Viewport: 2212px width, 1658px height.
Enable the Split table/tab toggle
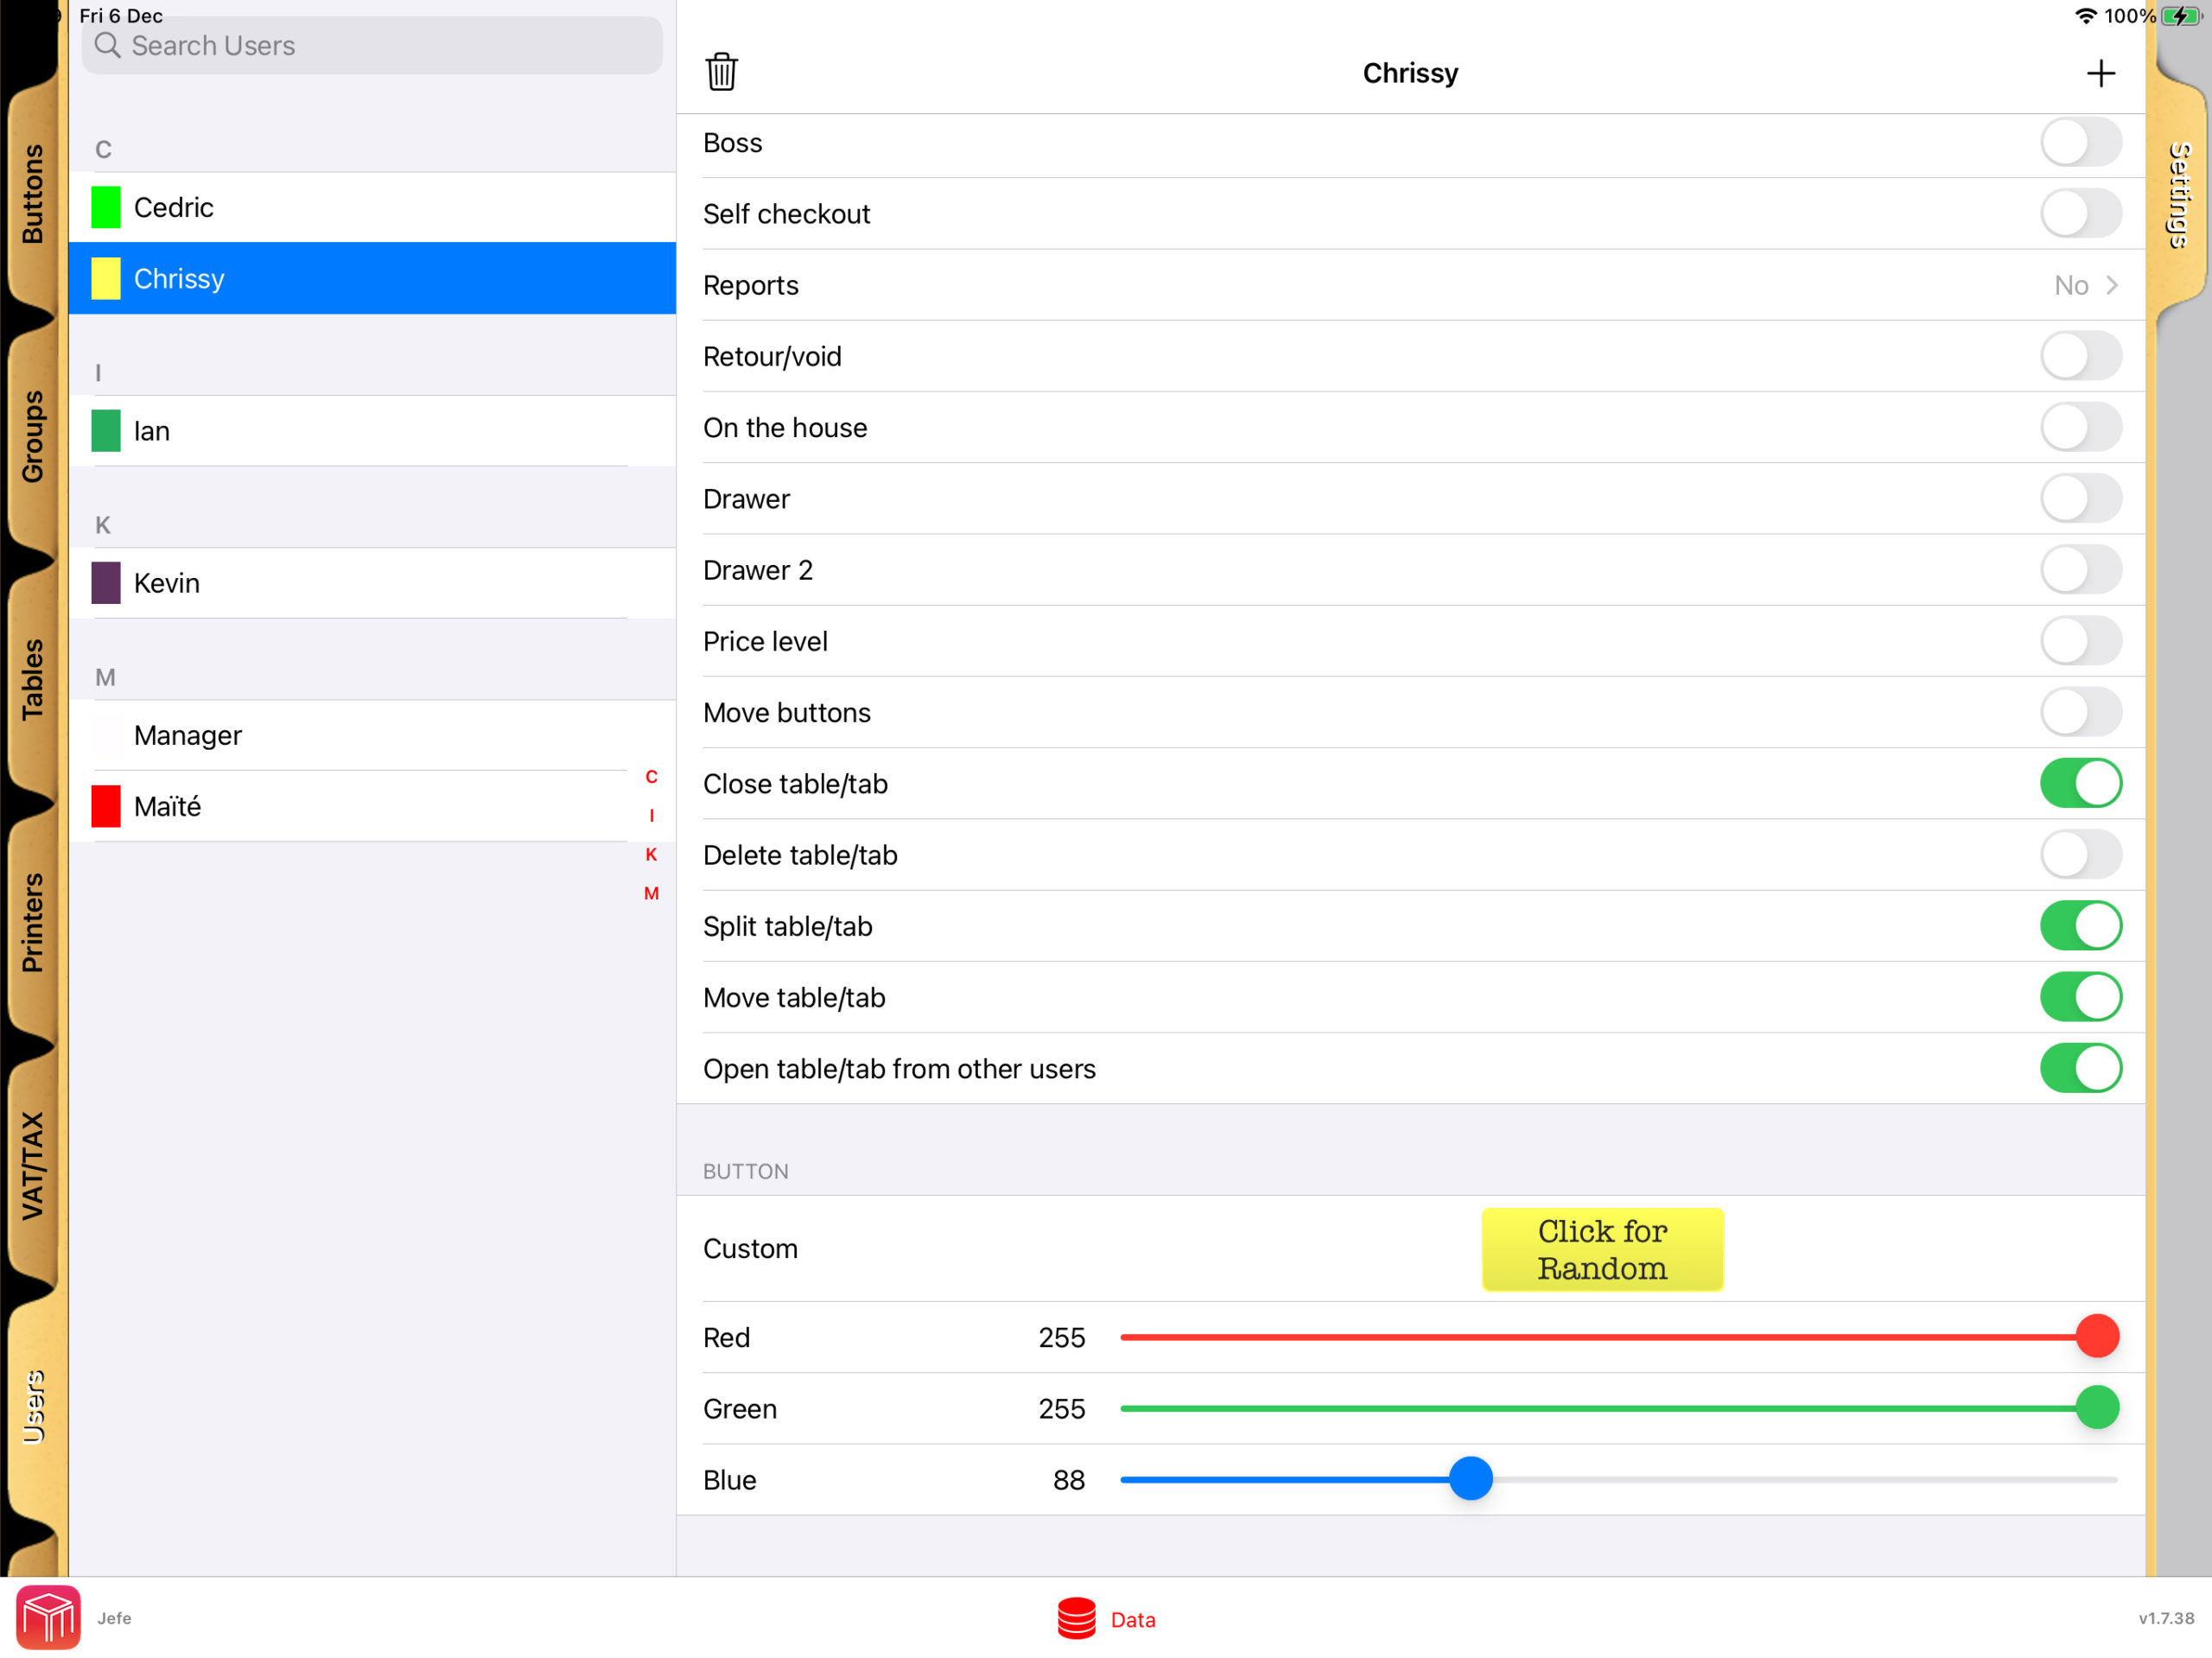pyautogui.click(x=2085, y=924)
